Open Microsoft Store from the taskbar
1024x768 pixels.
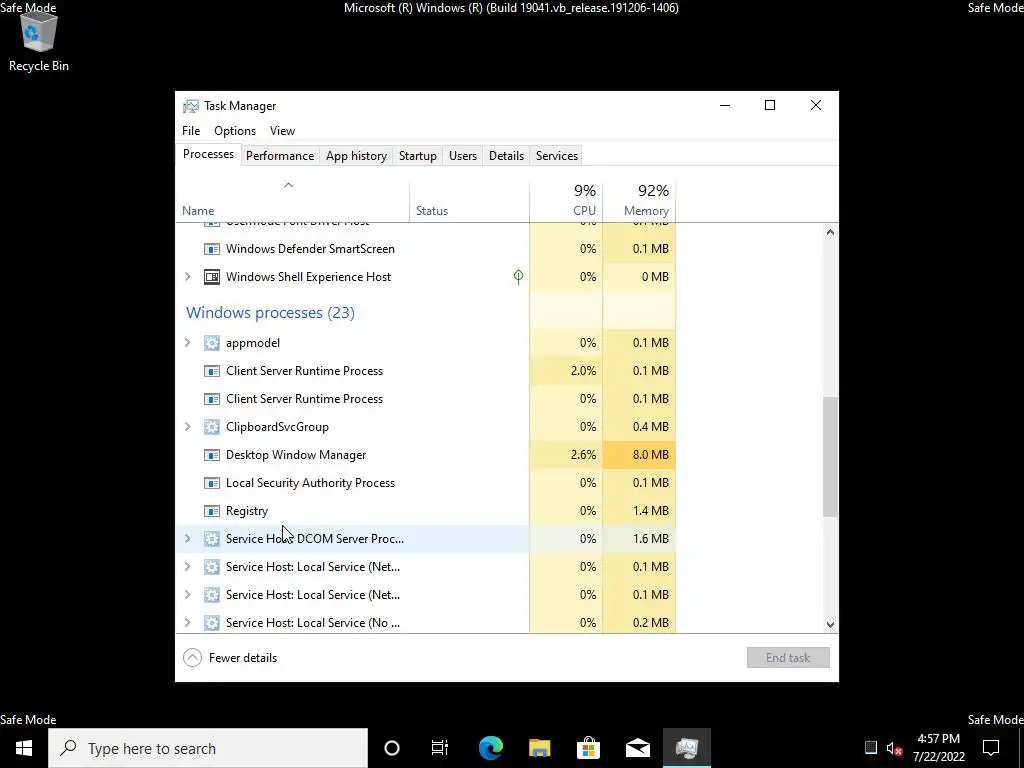(x=588, y=748)
